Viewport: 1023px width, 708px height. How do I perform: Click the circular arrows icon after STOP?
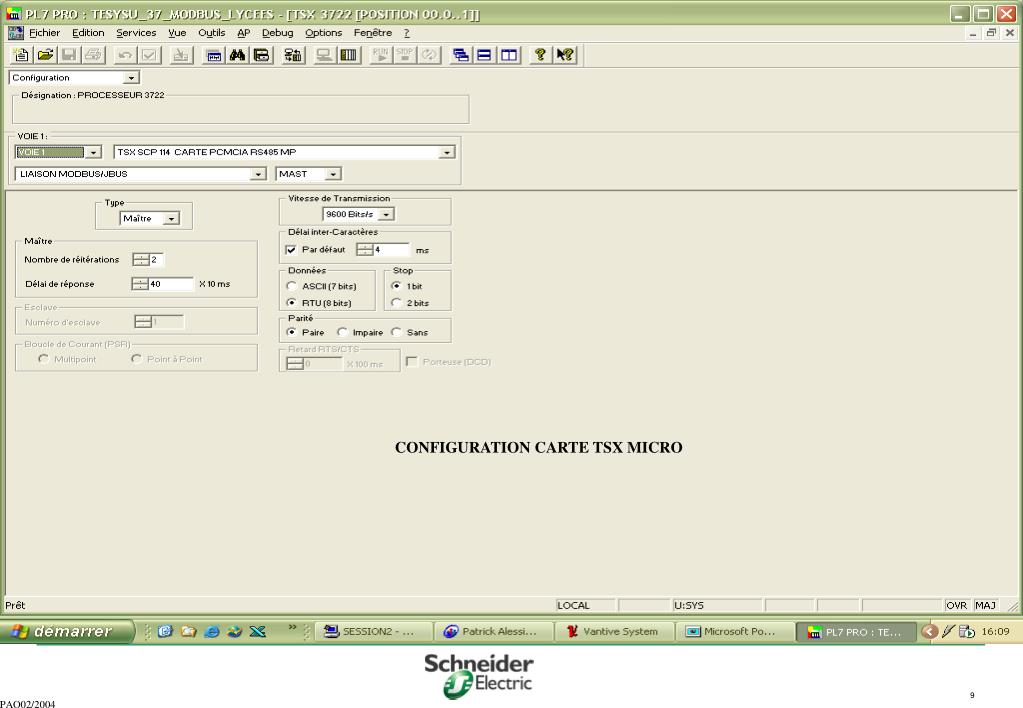pos(429,55)
